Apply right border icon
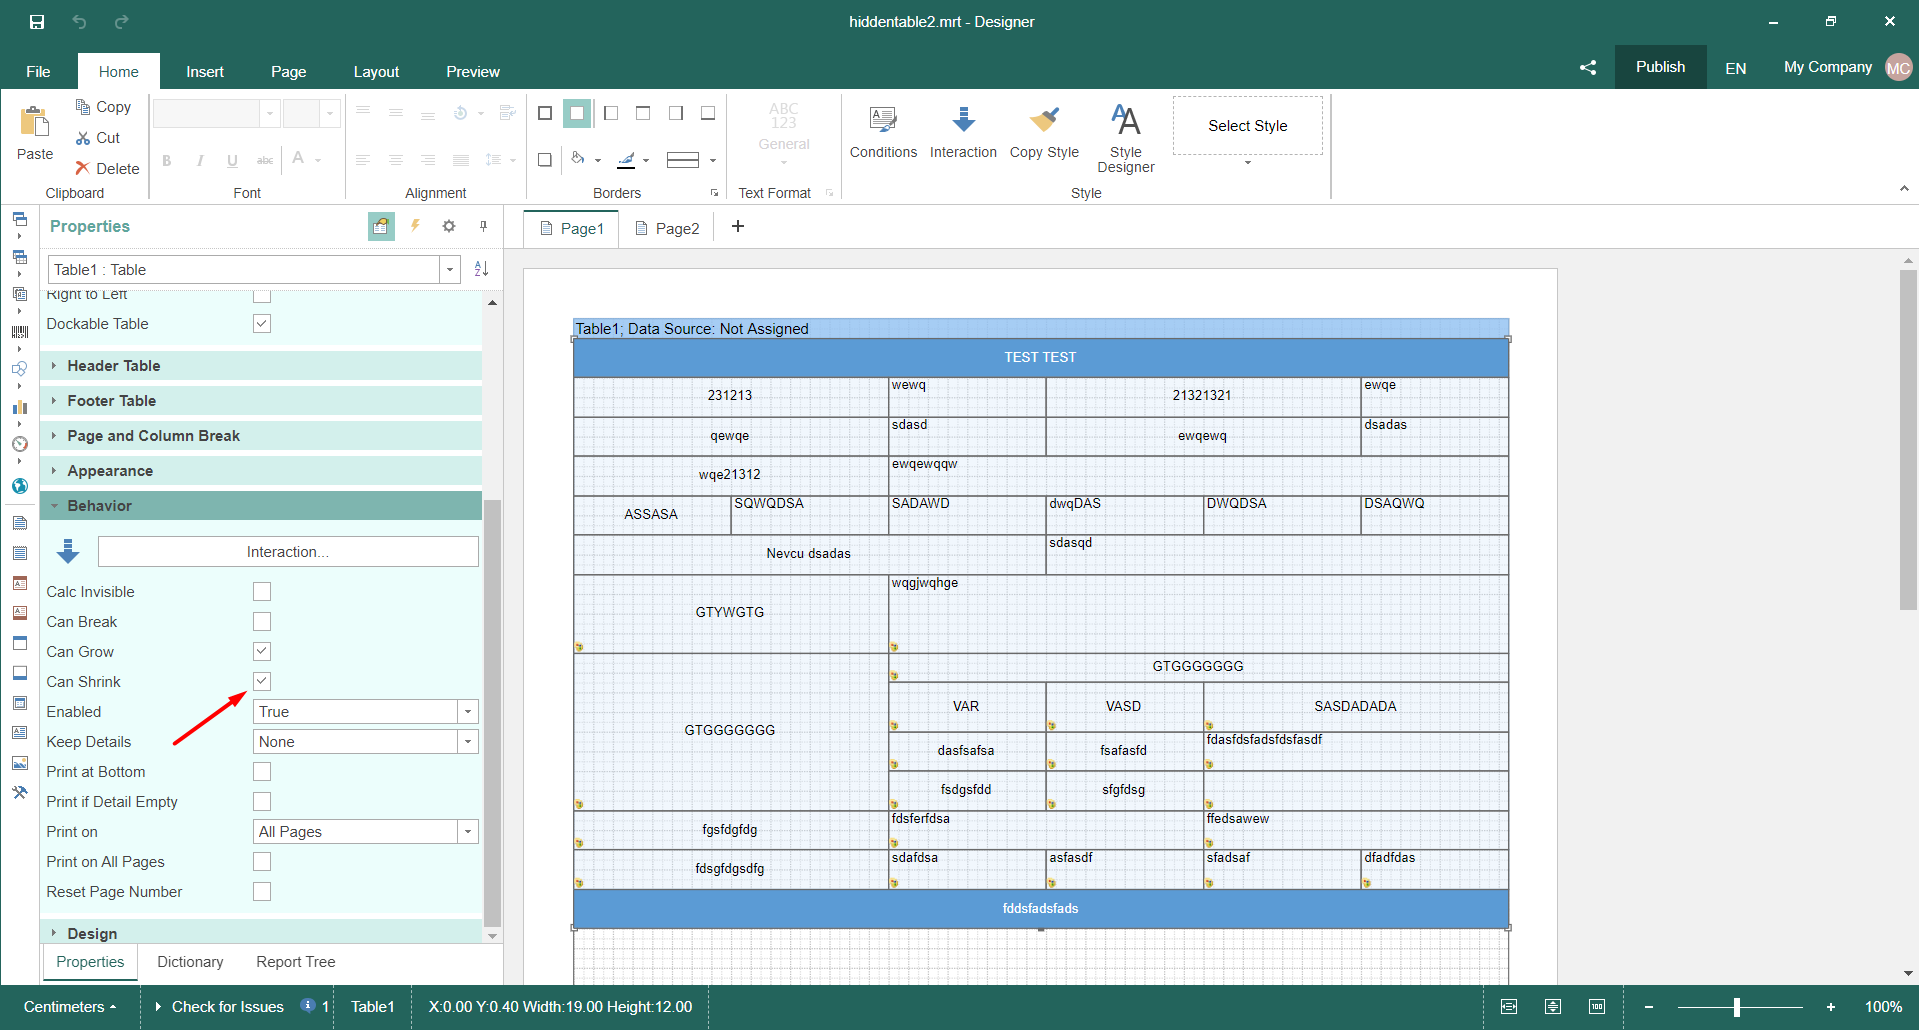Viewport: 1919px width, 1030px height. pyautogui.click(x=676, y=113)
